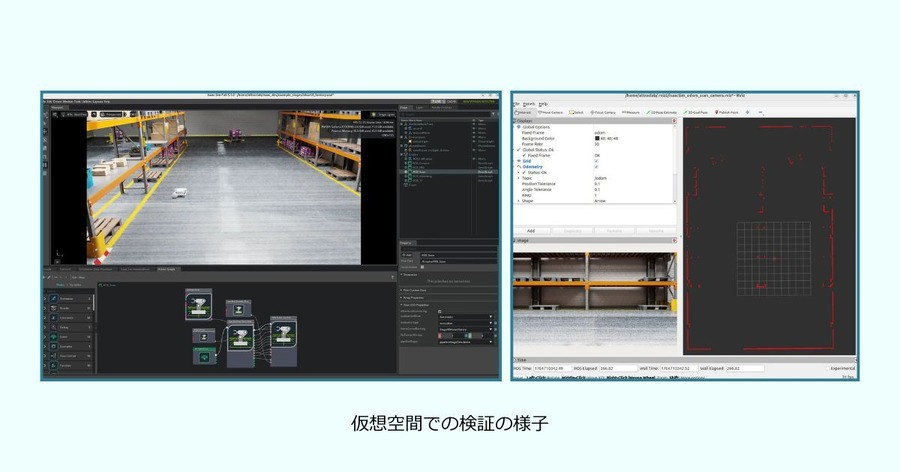
Task: Click the Background Color swatch in RViz
Action: (x=597, y=138)
